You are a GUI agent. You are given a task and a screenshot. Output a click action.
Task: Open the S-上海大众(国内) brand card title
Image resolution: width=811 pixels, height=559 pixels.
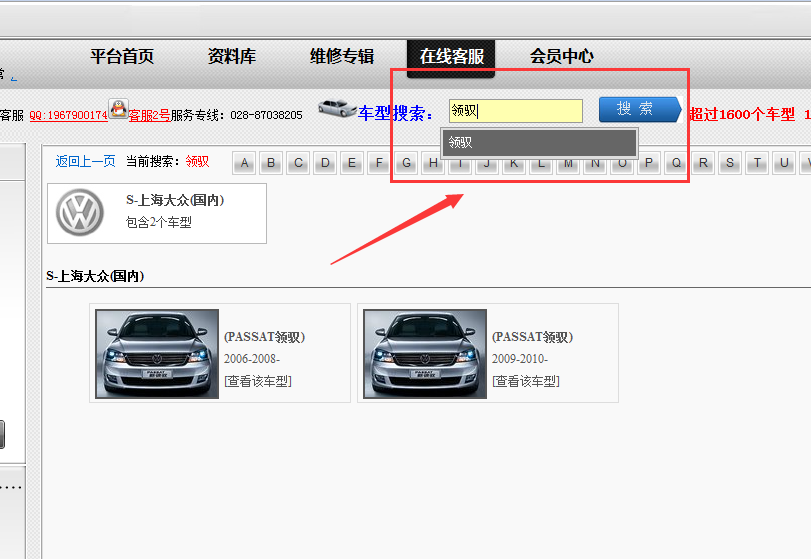[x=175, y=200]
